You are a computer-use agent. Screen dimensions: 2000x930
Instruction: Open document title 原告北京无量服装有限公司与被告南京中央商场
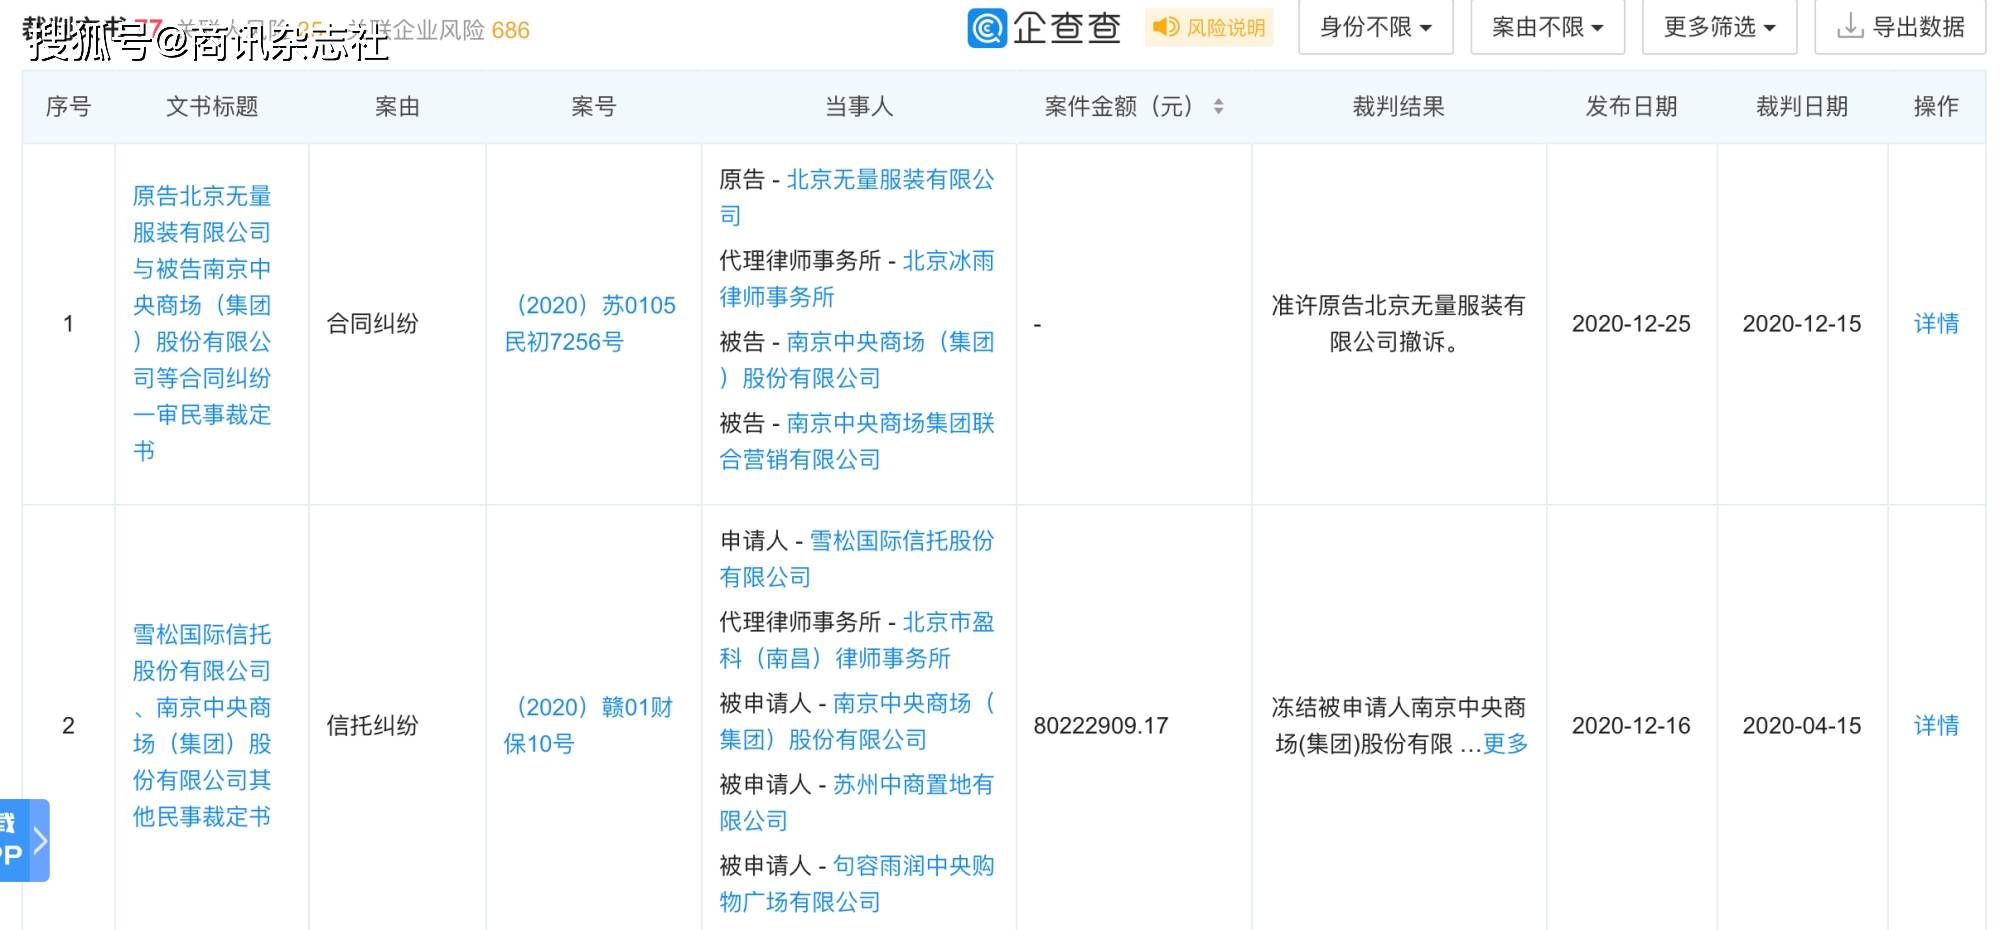tap(202, 323)
